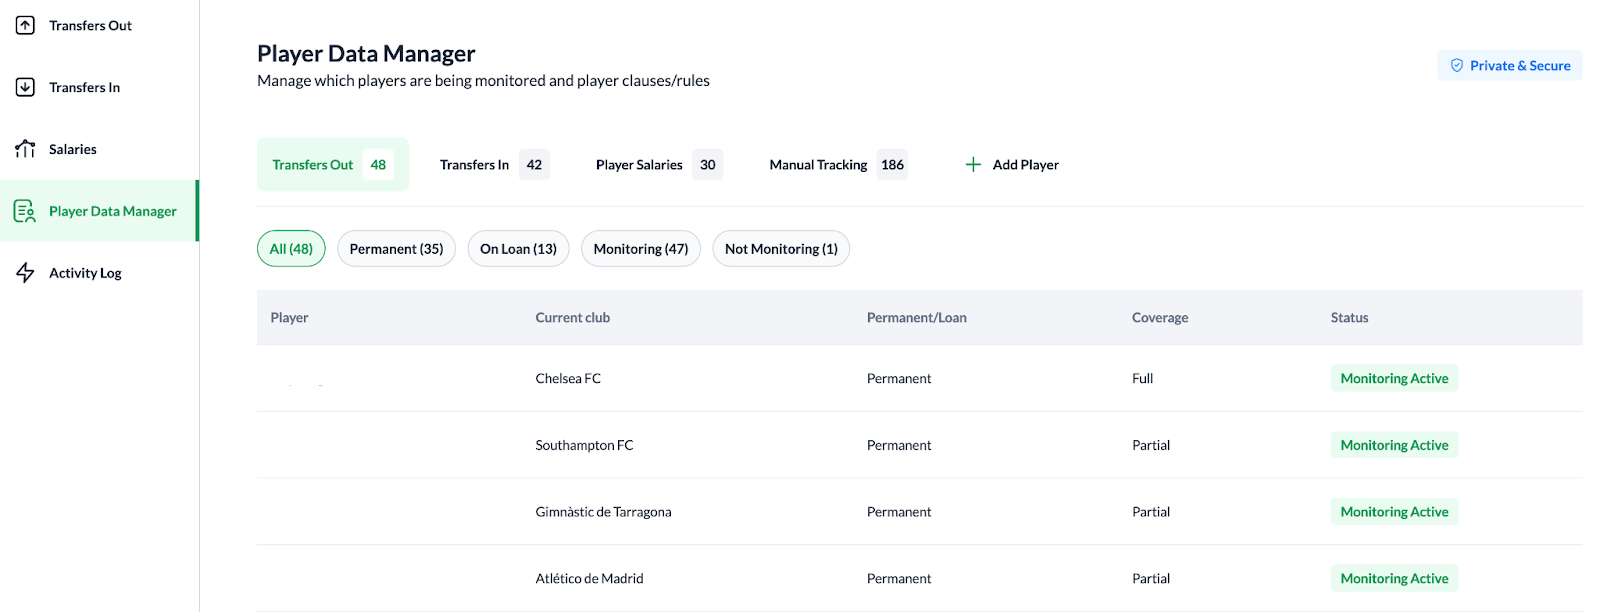The image size is (1600, 612).
Task: Switch to the Transfers In tab
Action: point(493,165)
